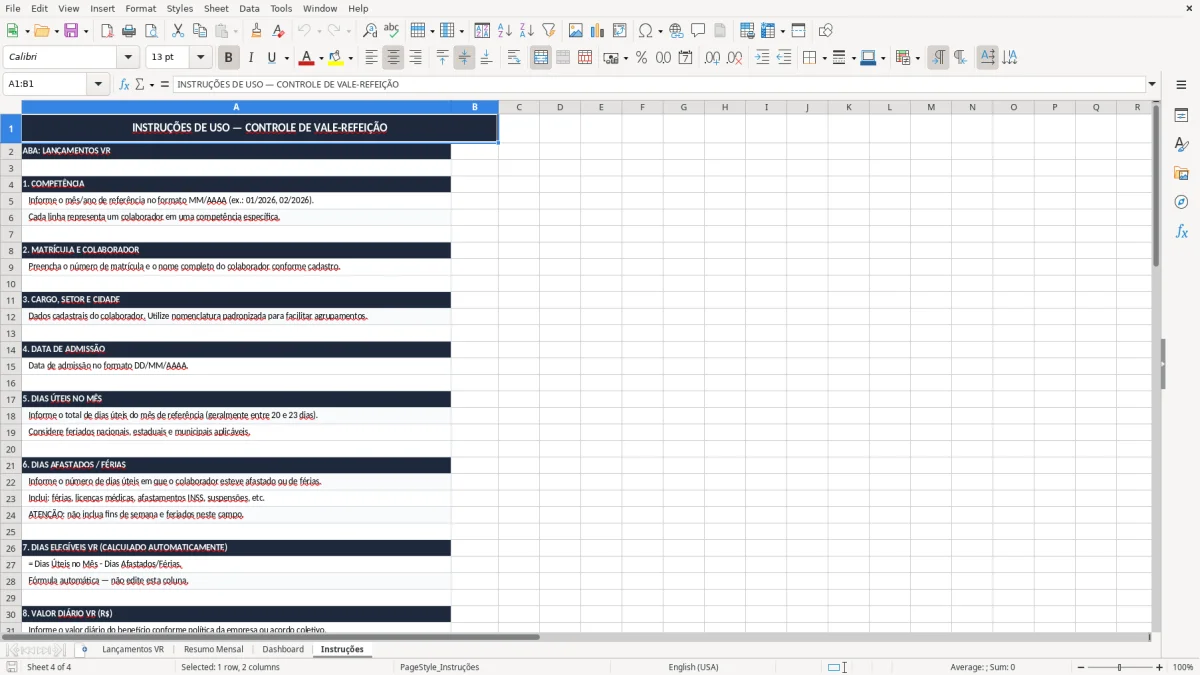Viewport: 1200px width, 675px height.
Task: Add a new sheet with the plus tab button
Action: (84, 649)
